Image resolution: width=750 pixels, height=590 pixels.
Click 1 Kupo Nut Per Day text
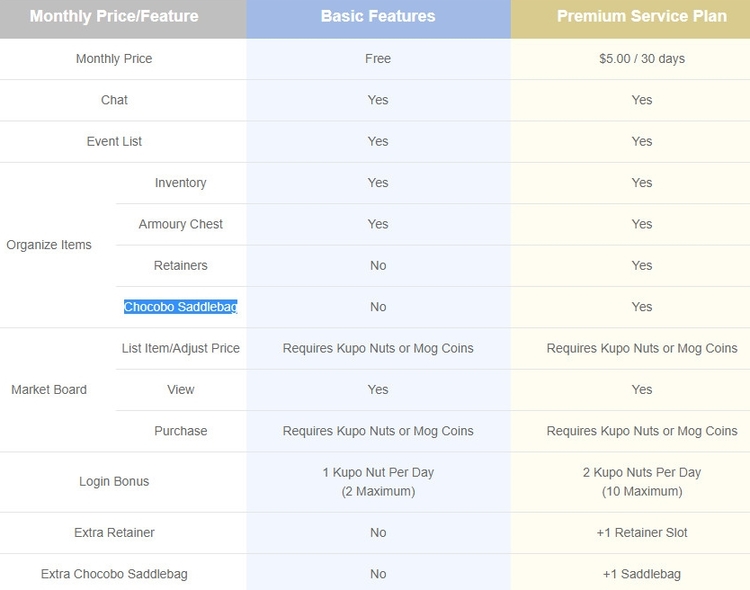point(378,473)
